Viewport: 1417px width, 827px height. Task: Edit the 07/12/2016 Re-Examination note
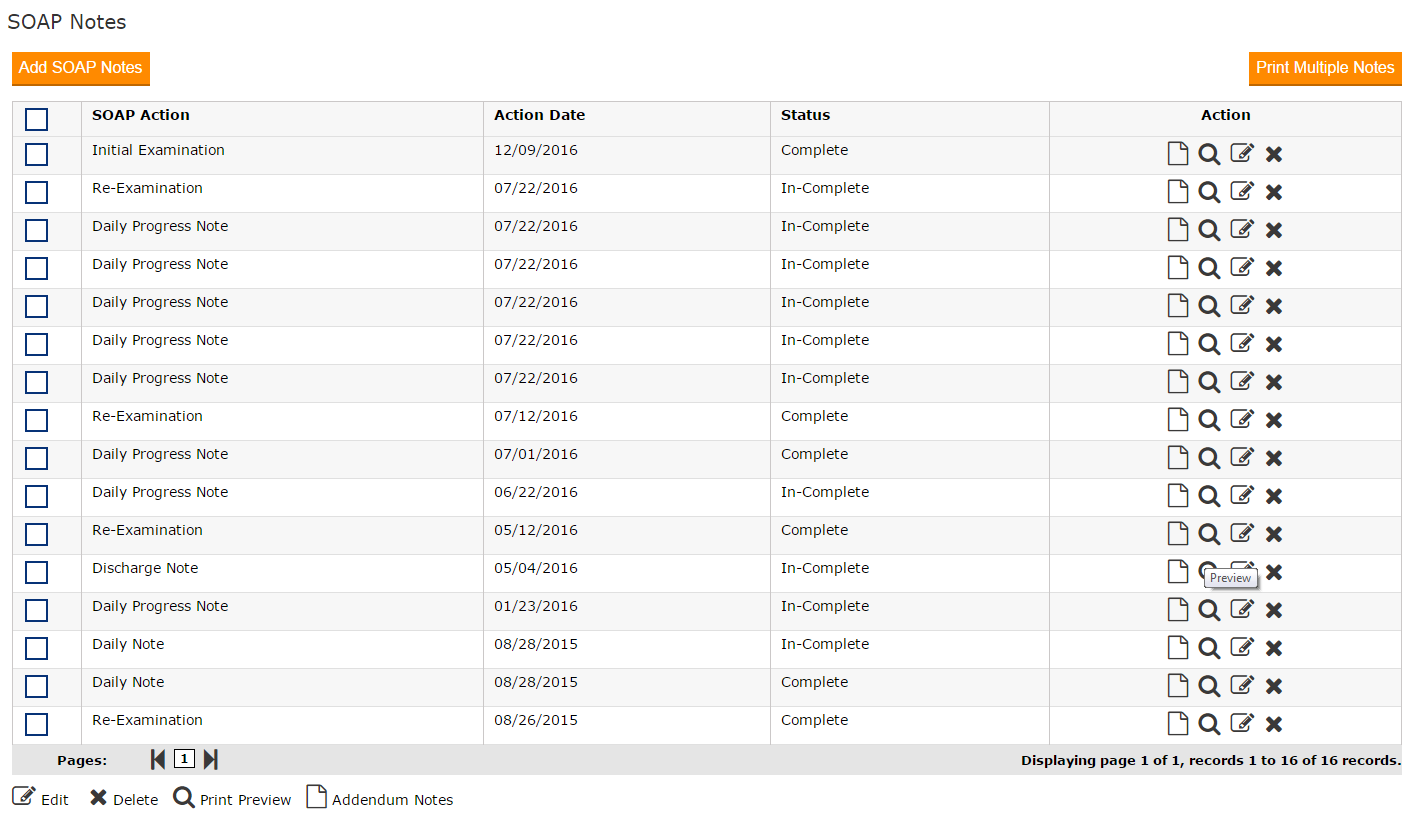click(x=1241, y=419)
